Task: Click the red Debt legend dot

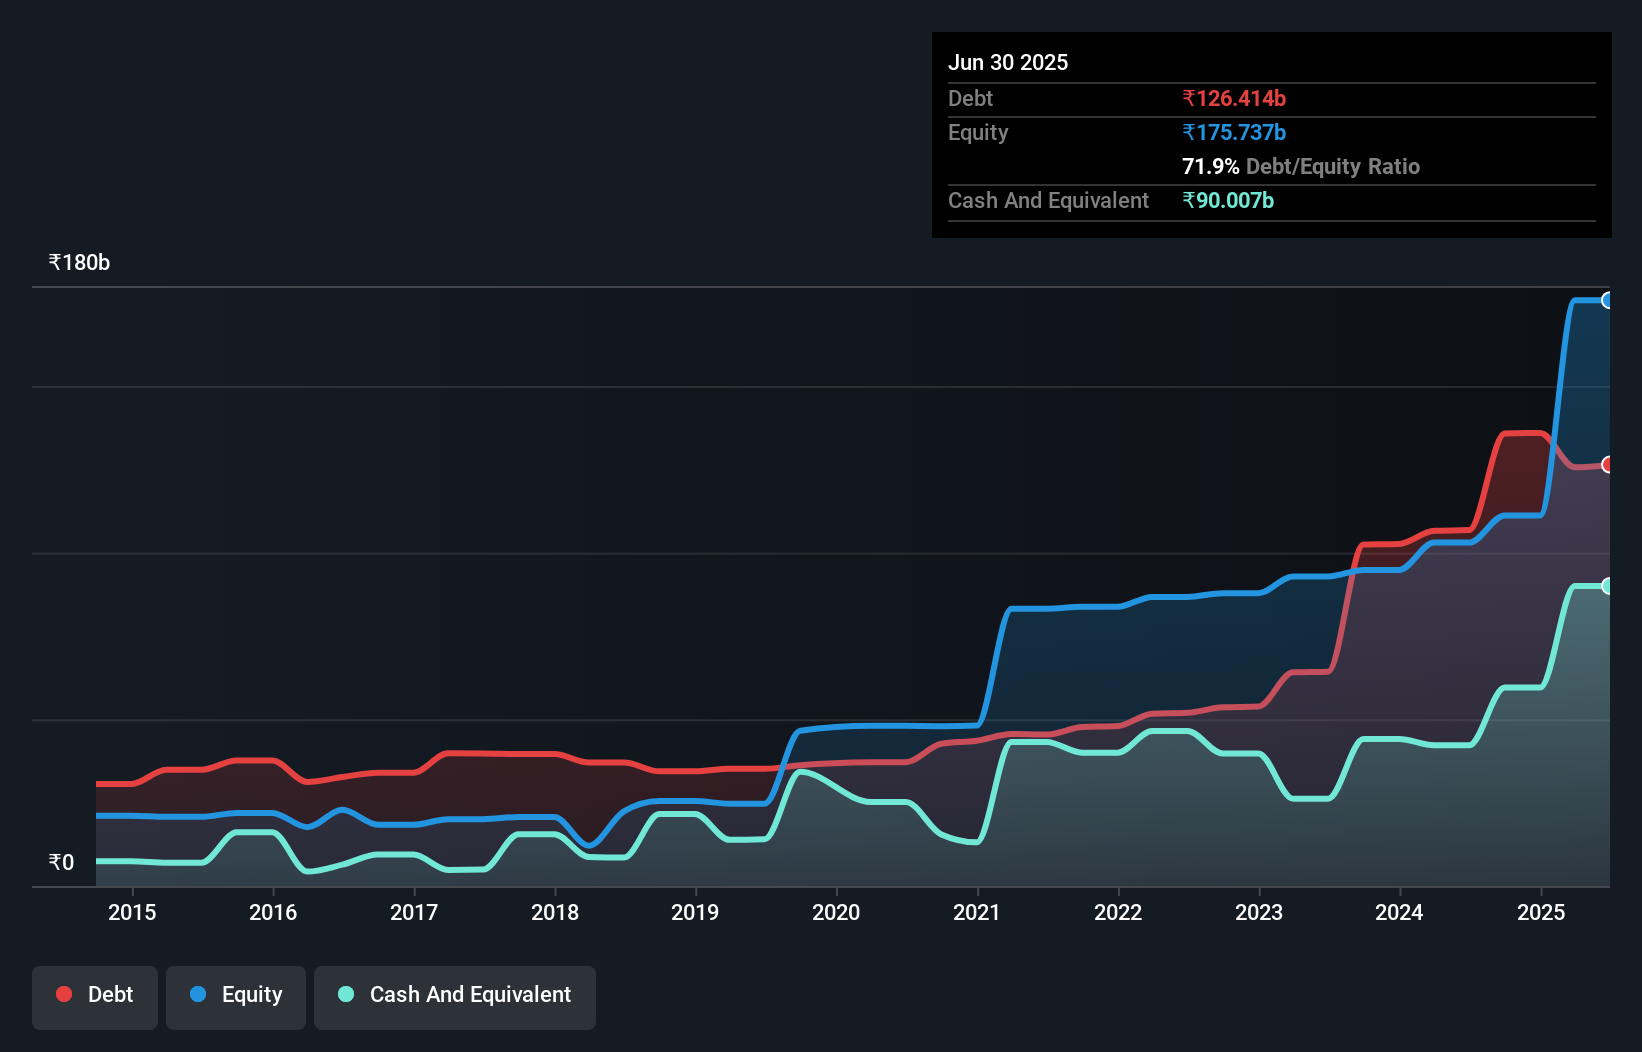Action: [64, 994]
